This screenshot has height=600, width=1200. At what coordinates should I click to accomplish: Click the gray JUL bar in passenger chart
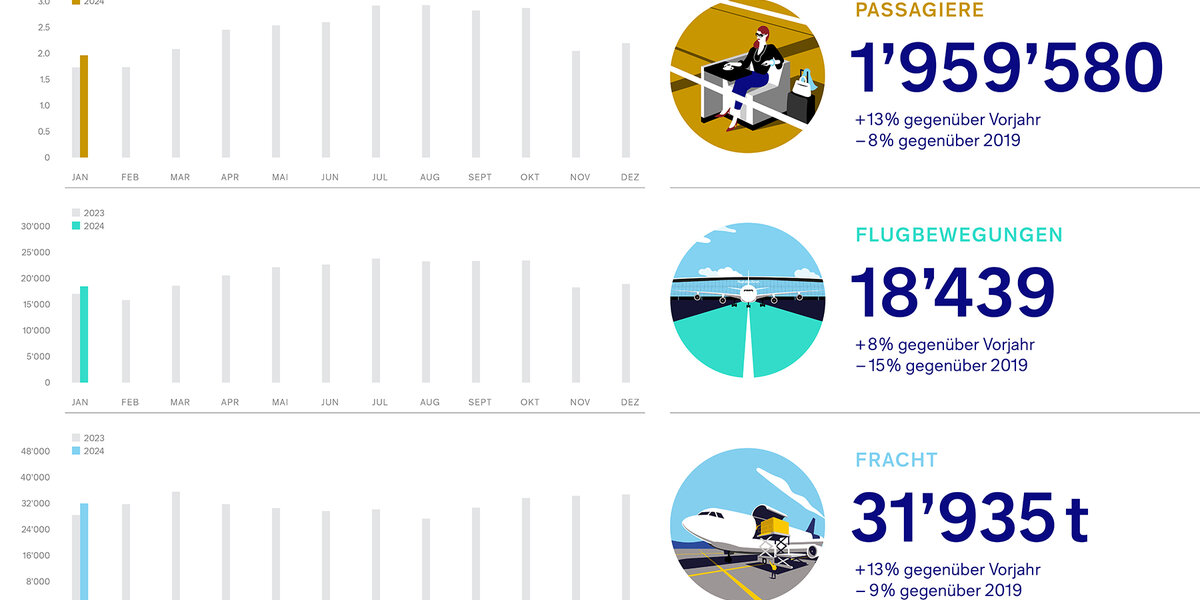(x=376, y=82)
